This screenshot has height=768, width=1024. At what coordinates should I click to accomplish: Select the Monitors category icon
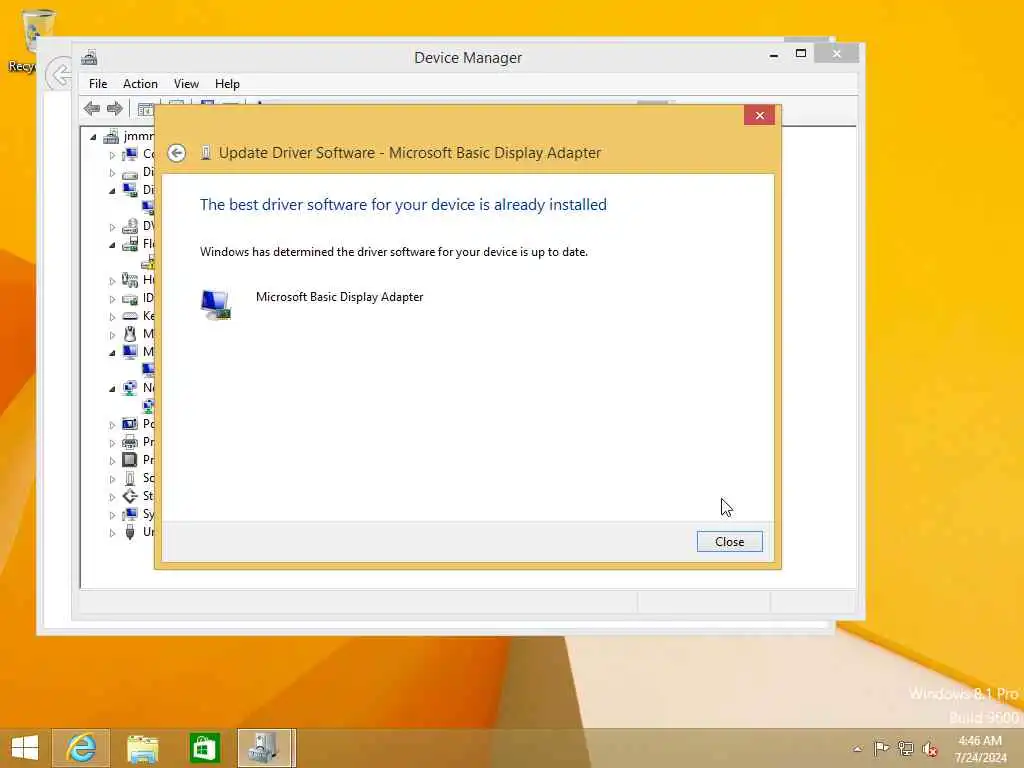130,352
